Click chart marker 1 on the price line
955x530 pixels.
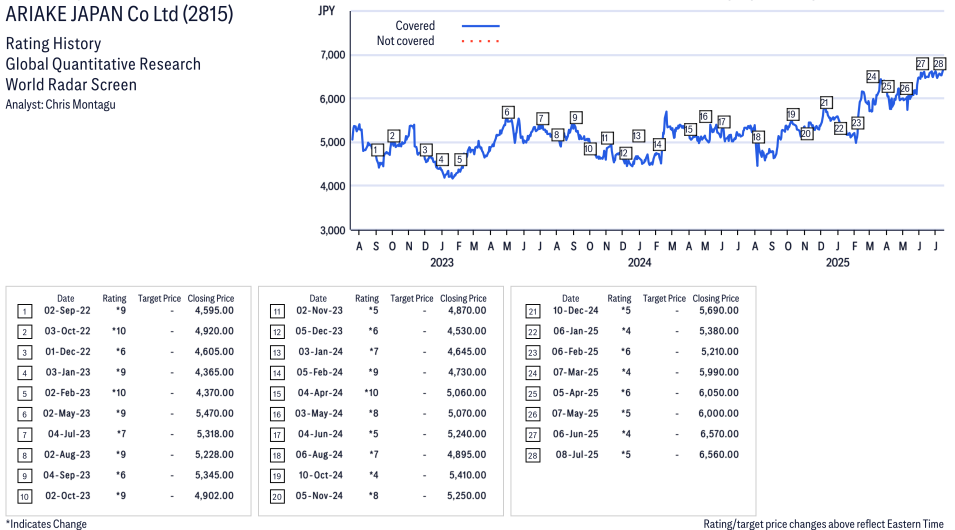point(376,150)
